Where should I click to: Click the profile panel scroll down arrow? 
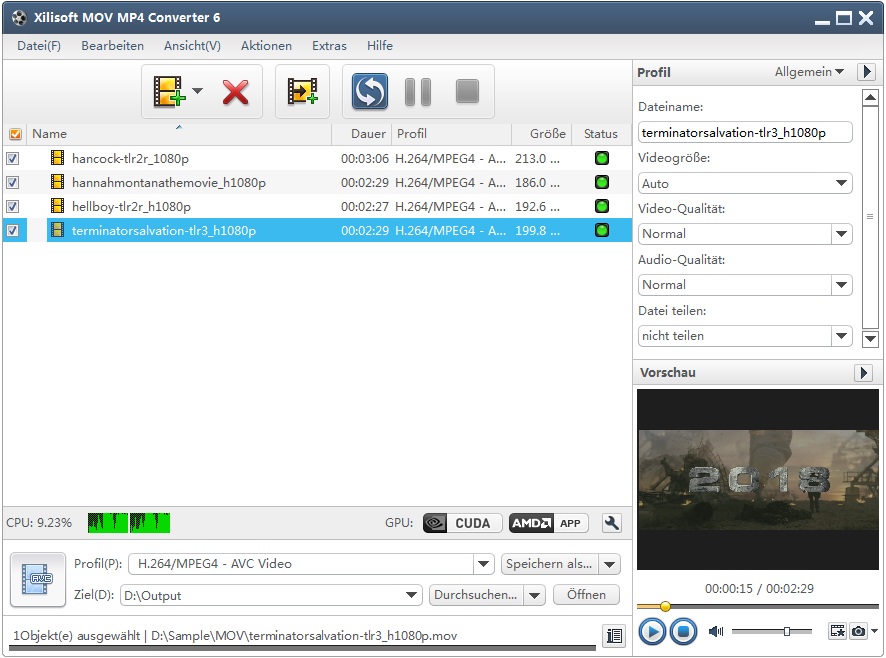pyautogui.click(x=870, y=339)
